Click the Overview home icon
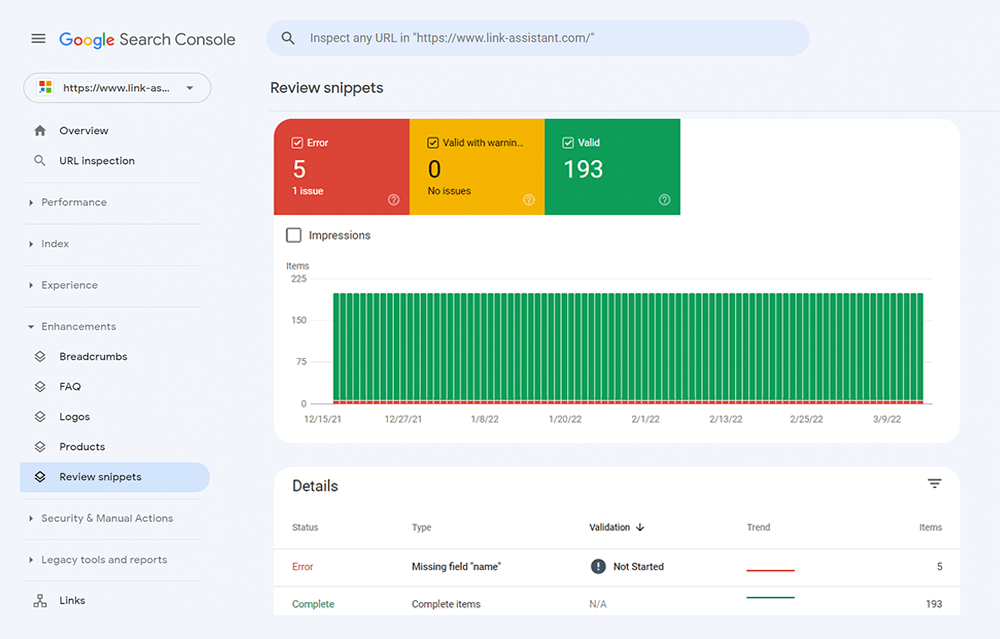Viewport: 1000px width, 639px height. [40, 131]
